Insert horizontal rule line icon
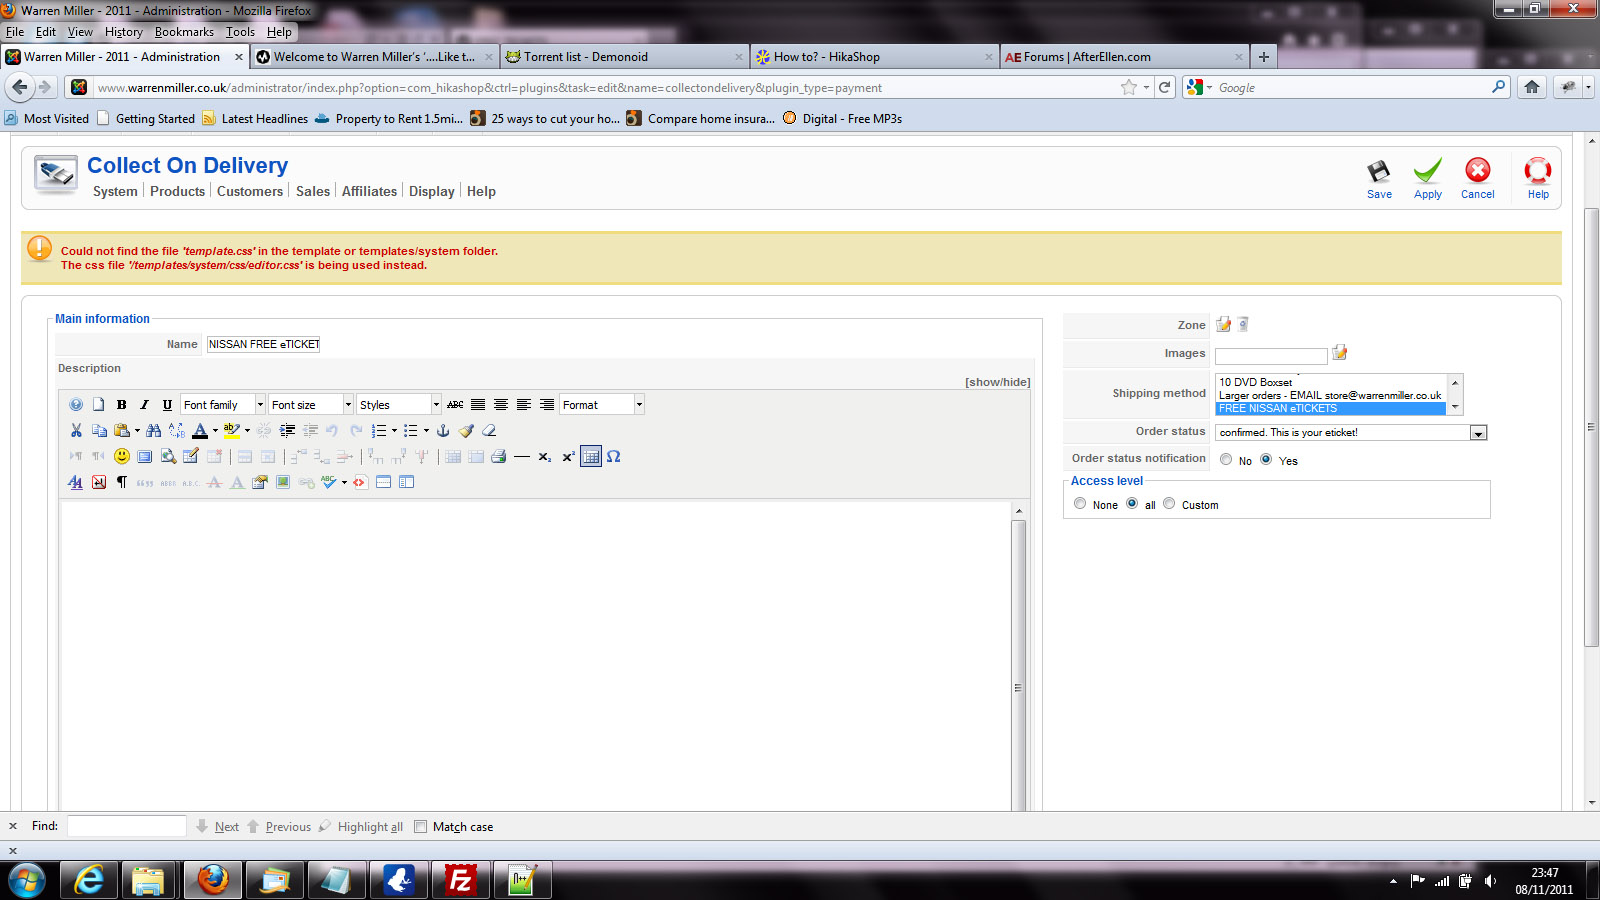Viewport: 1600px width, 900px height. 521,457
